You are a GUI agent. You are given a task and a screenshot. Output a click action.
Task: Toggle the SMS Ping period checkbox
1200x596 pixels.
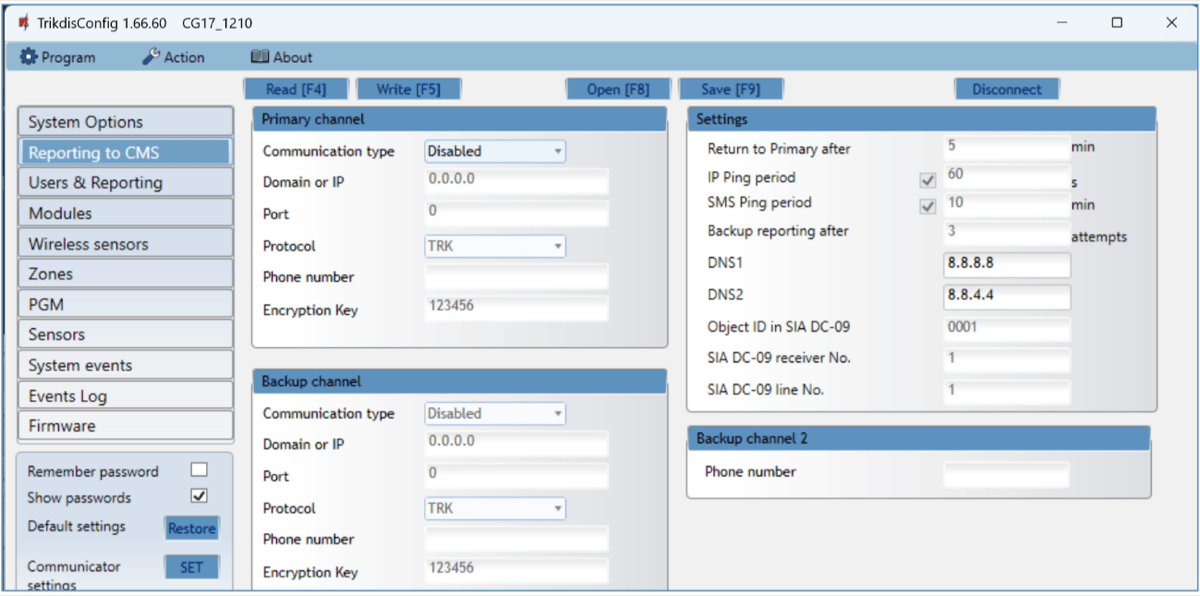pos(927,206)
